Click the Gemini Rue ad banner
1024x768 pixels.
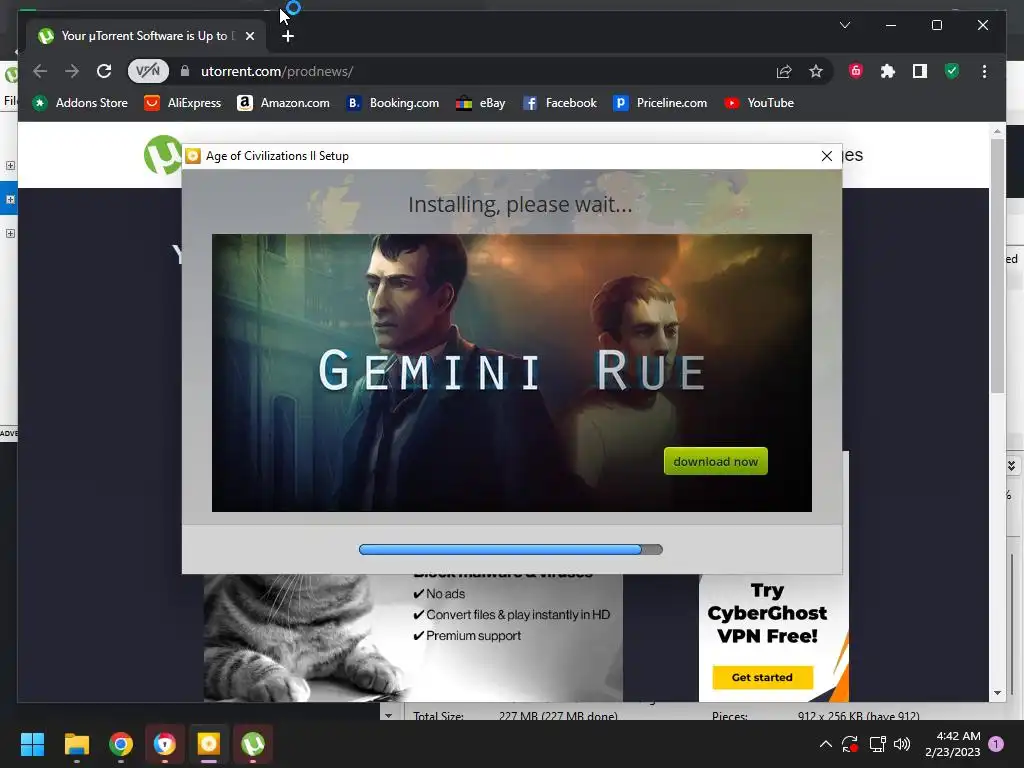[x=511, y=373]
